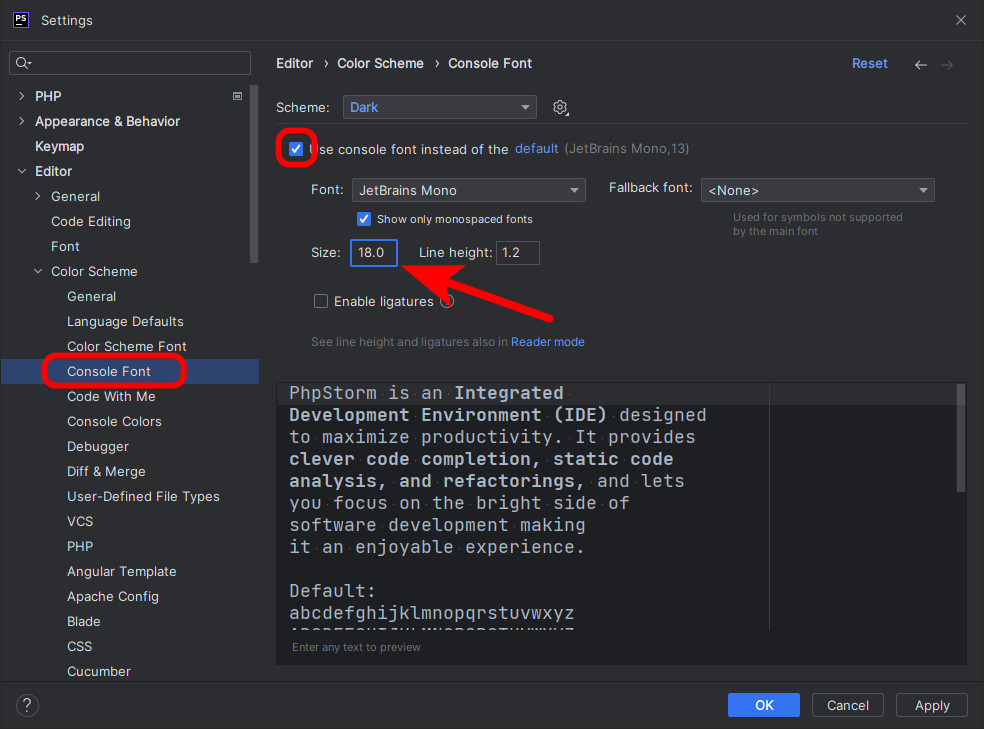Focus the Line height field
The height and width of the screenshot is (729, 984).
(x=518, y=253)
